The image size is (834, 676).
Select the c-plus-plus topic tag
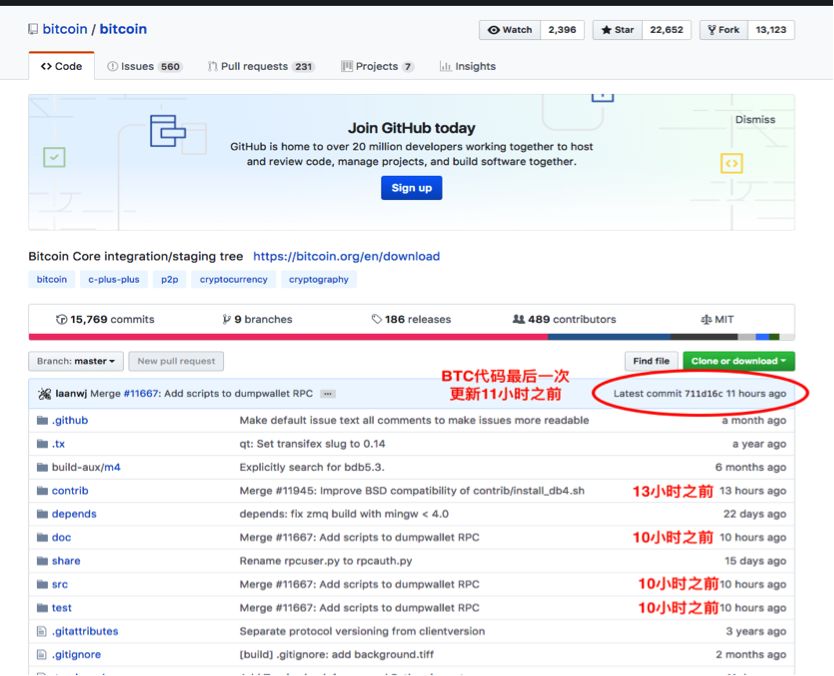(x=114, y=279)
